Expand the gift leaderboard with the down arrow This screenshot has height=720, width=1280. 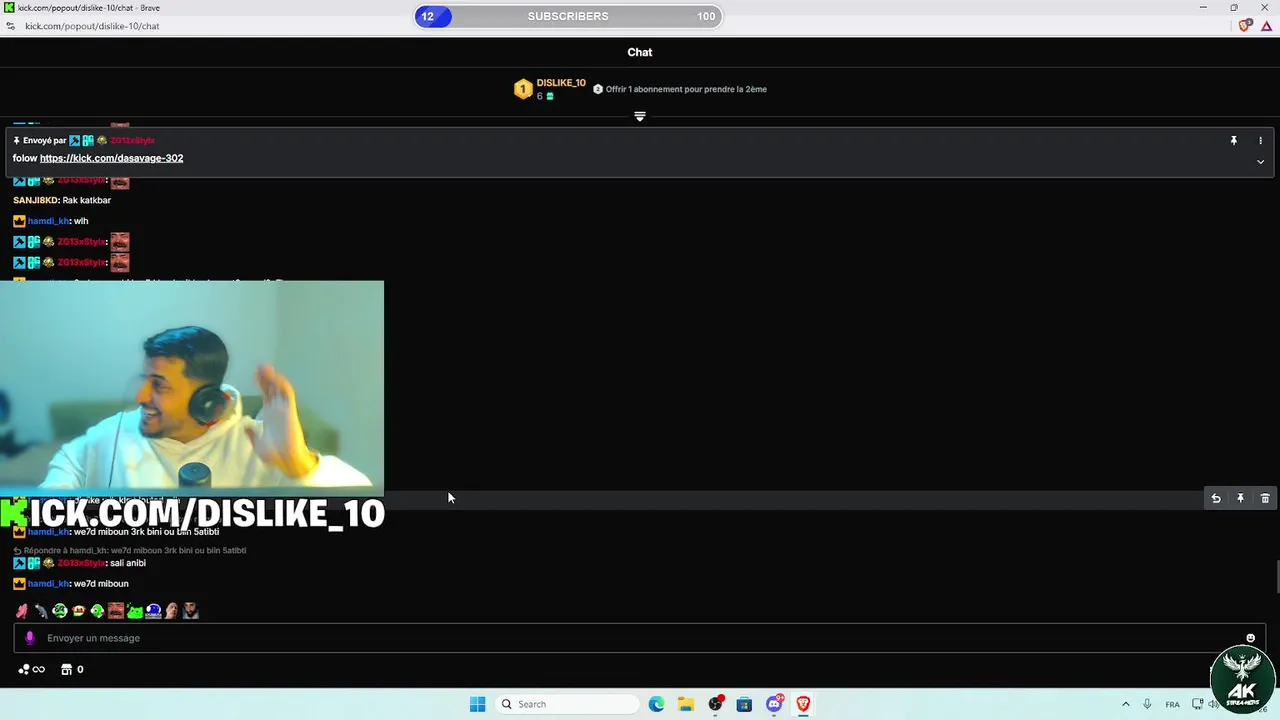640,116
